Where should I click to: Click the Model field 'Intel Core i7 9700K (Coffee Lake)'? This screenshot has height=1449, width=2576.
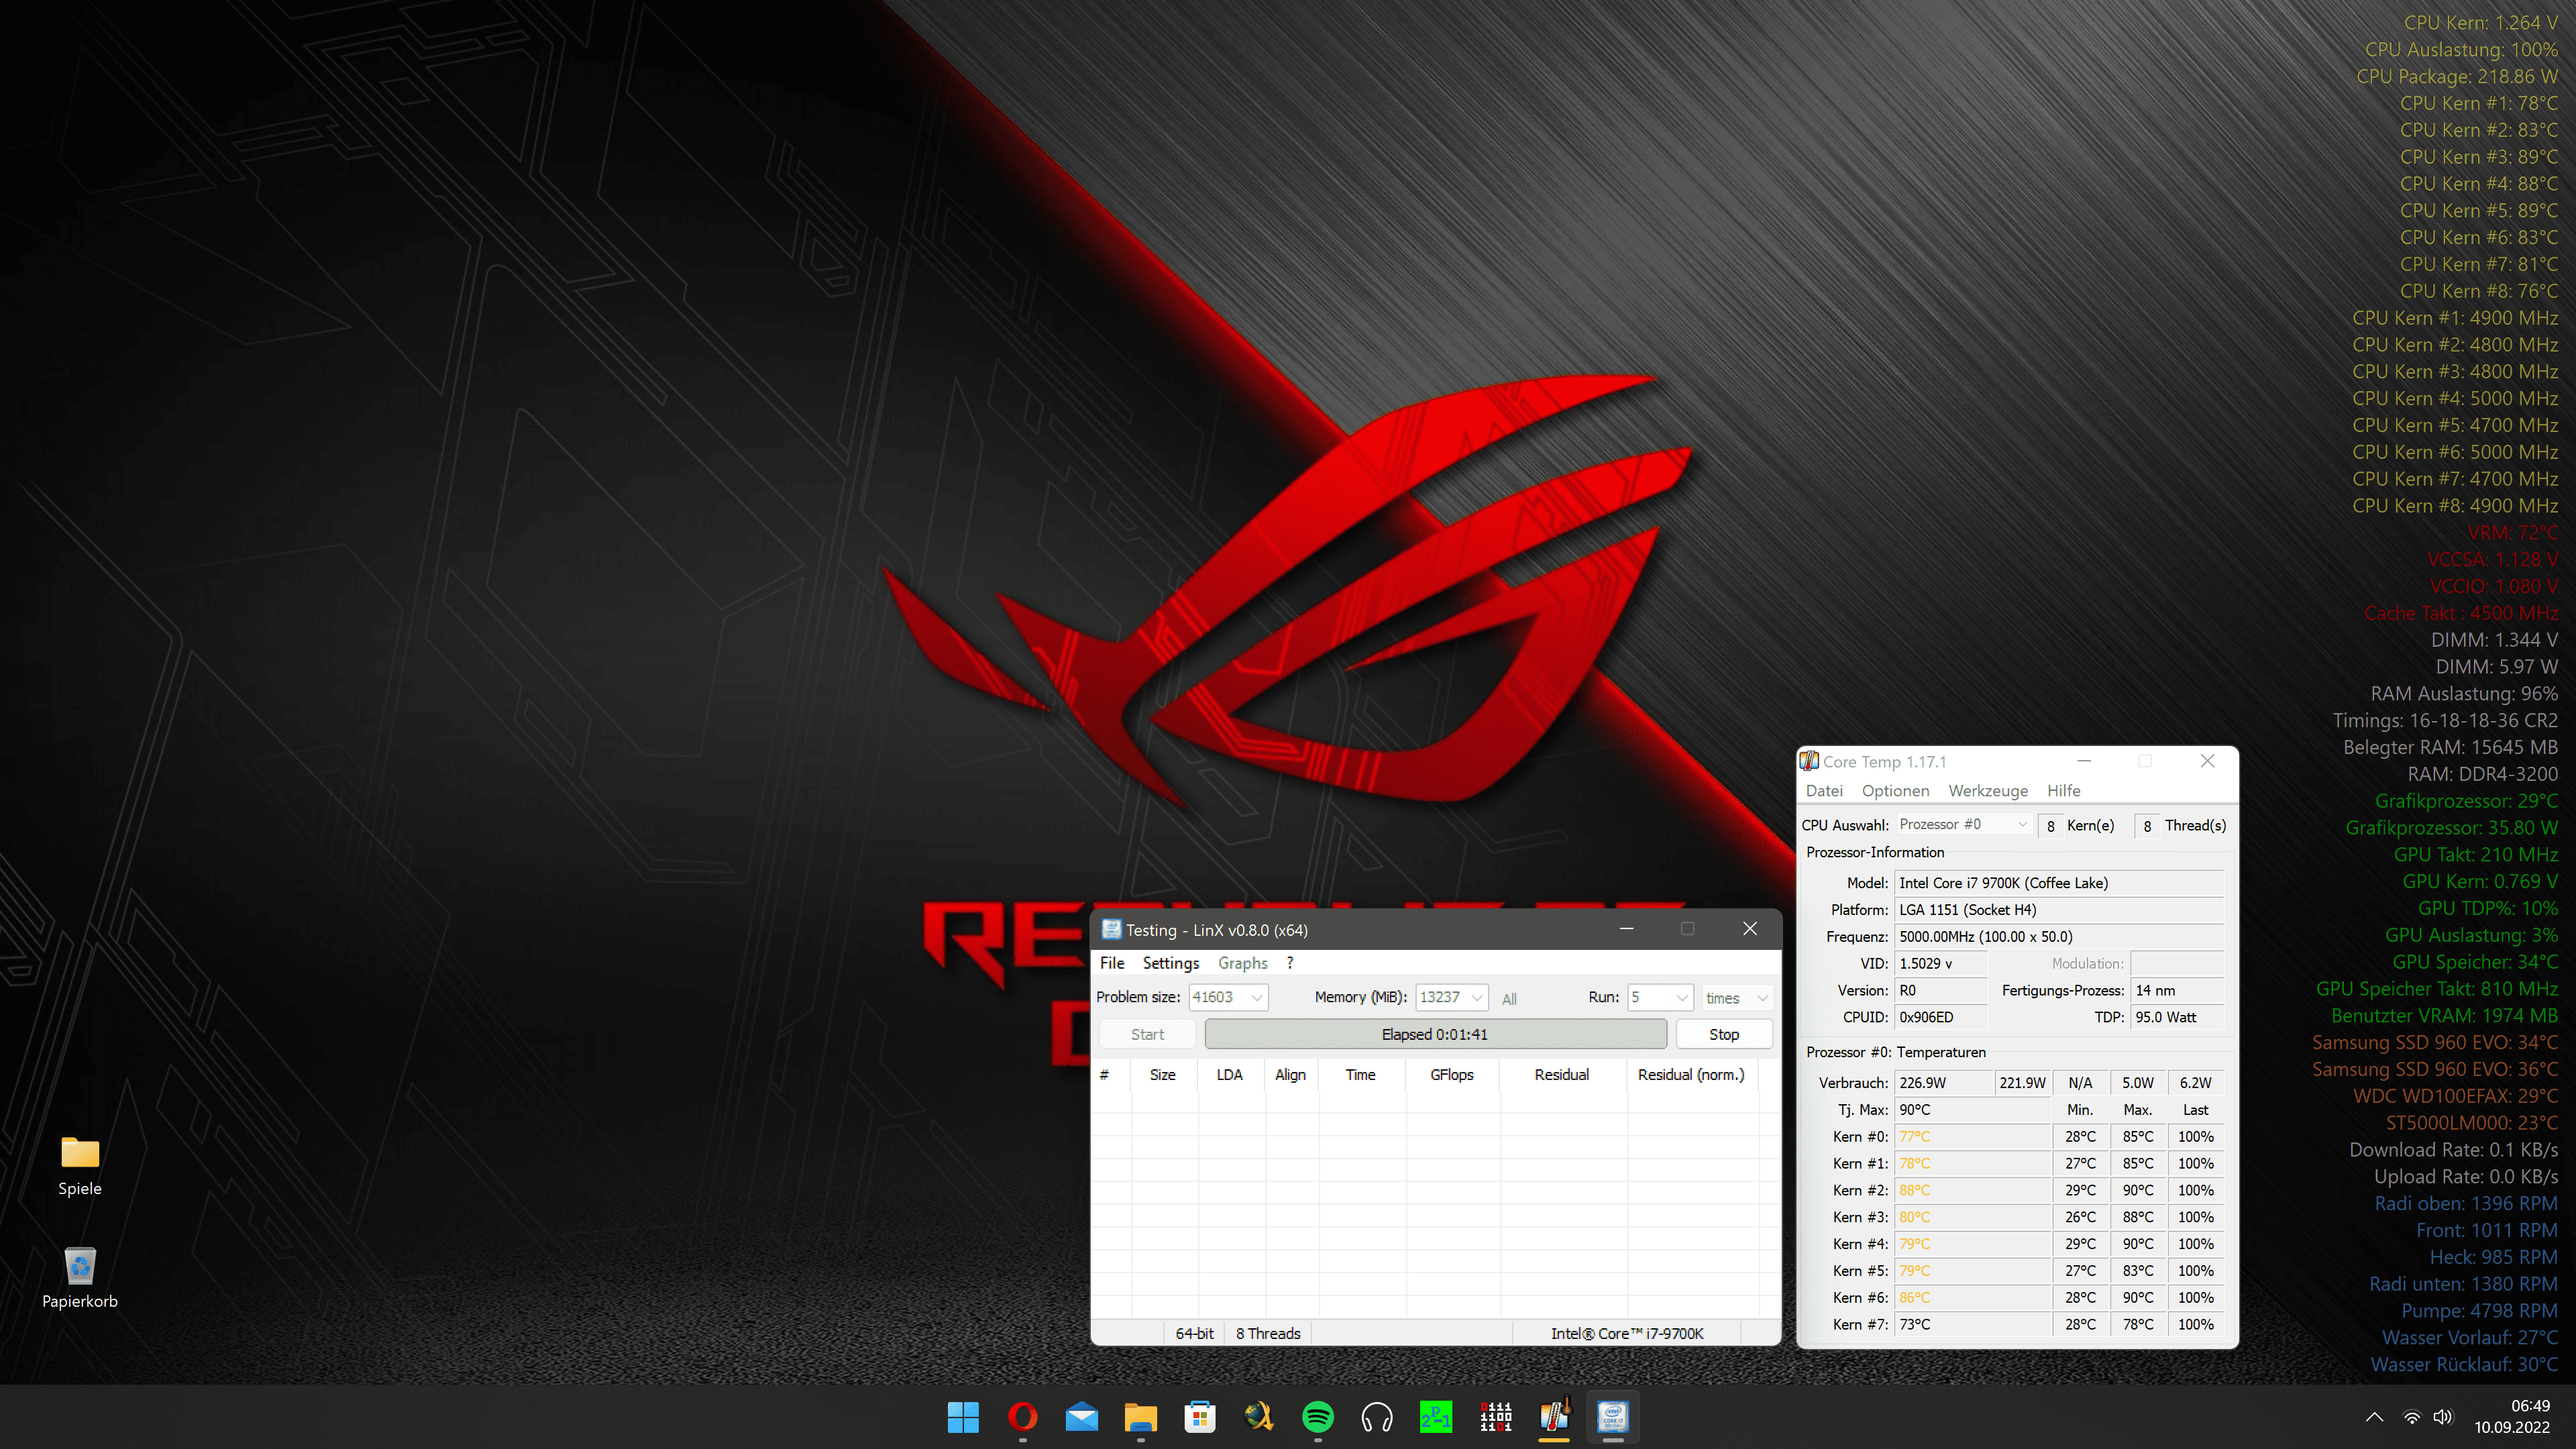2059,883
